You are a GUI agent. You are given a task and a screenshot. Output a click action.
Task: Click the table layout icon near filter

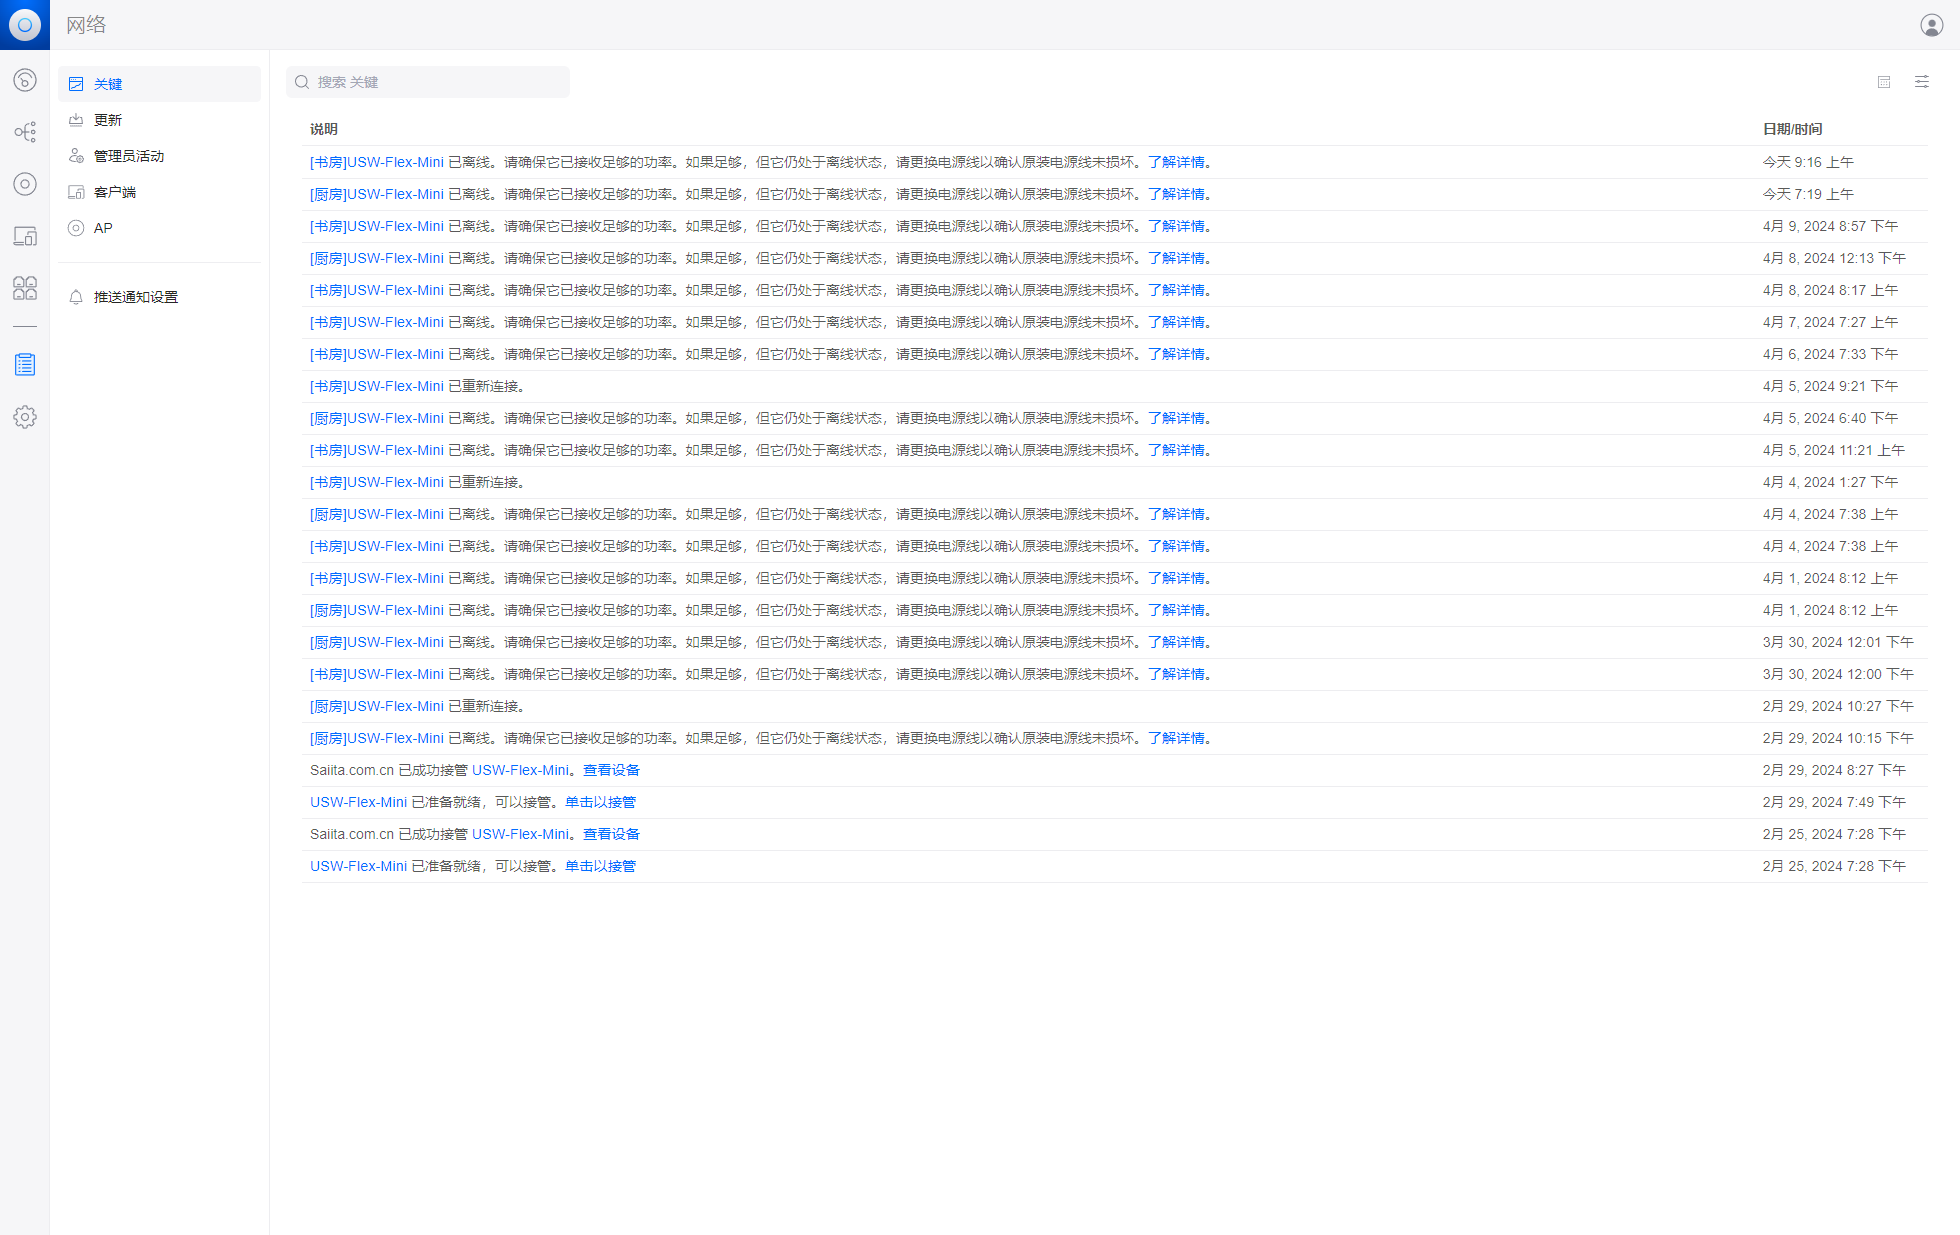1884,82
